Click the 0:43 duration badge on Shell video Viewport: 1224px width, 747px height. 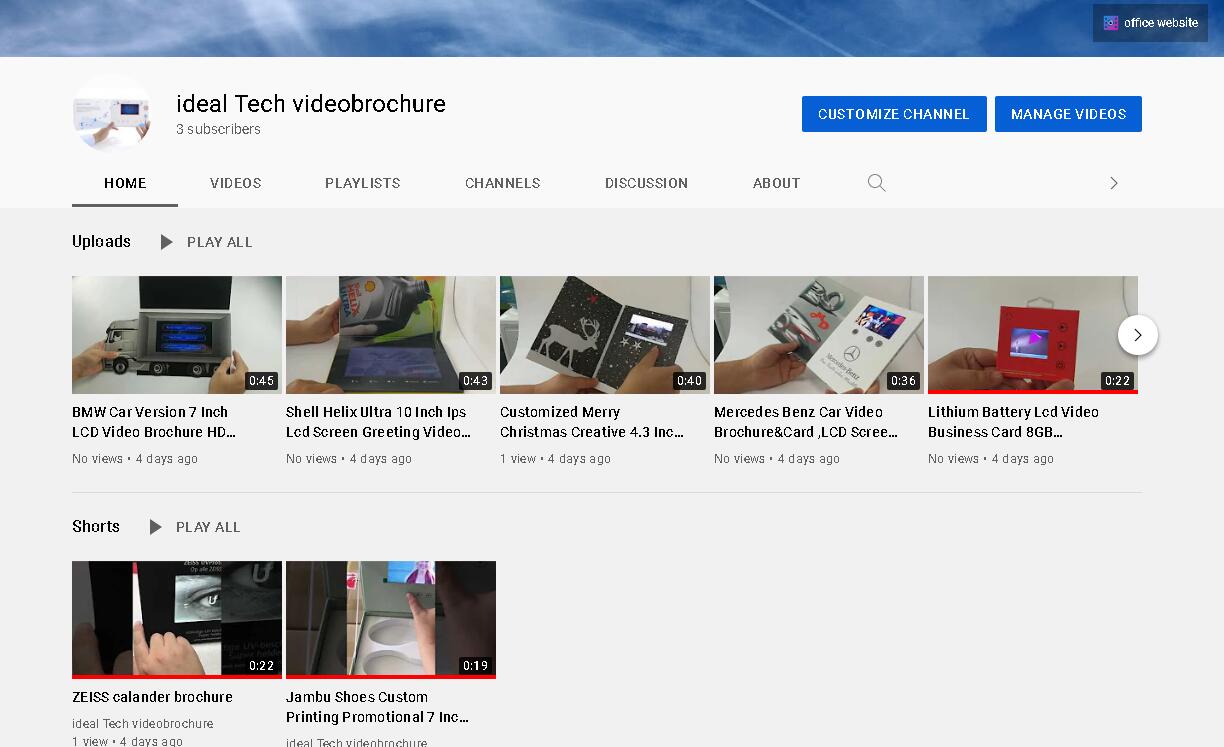[x=476, y=381]
